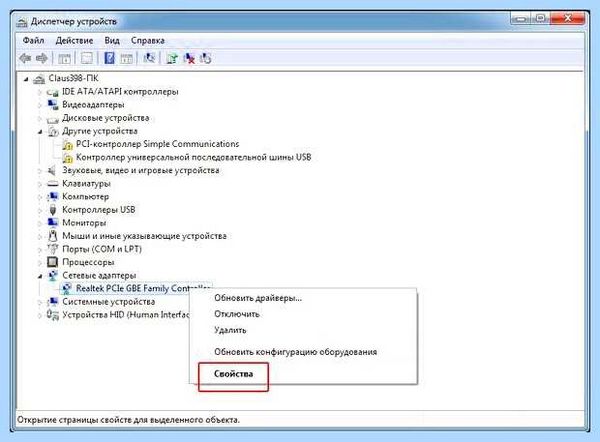Screen dimensions: 600x442
Task: Click the Звуковые устройства speaker icon
Action: point(52,171)
